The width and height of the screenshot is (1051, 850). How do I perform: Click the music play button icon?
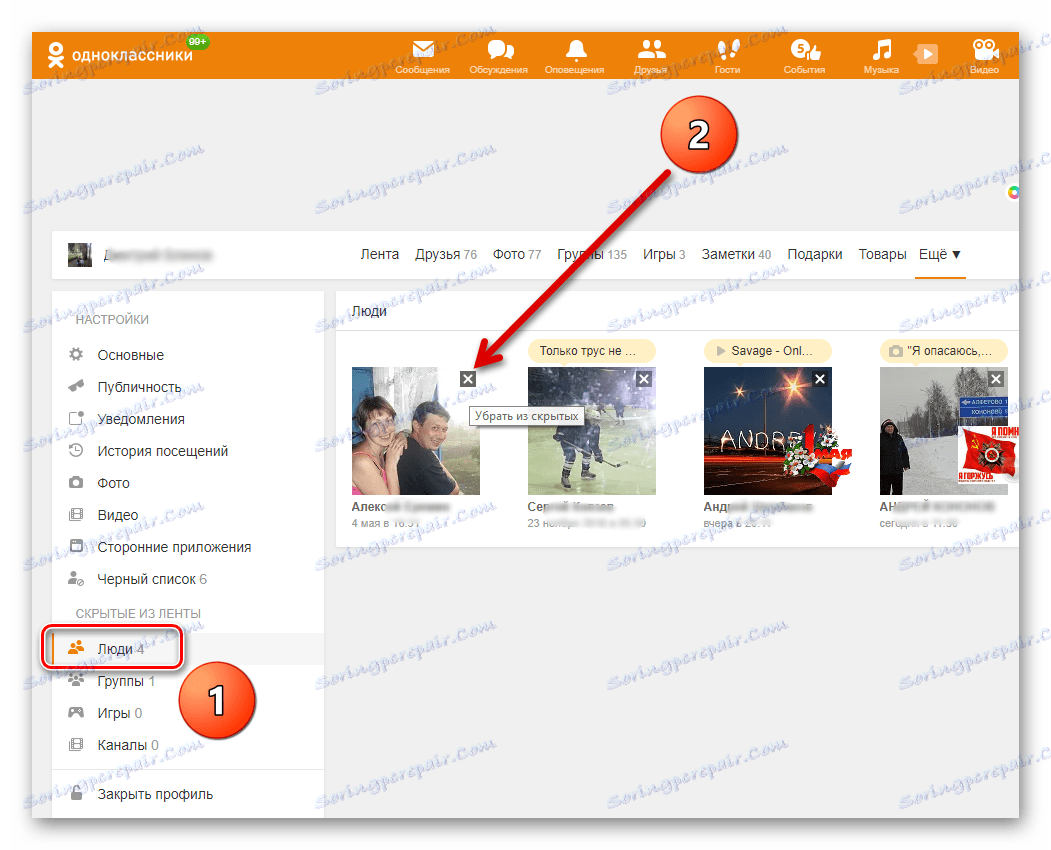(926, 54)
